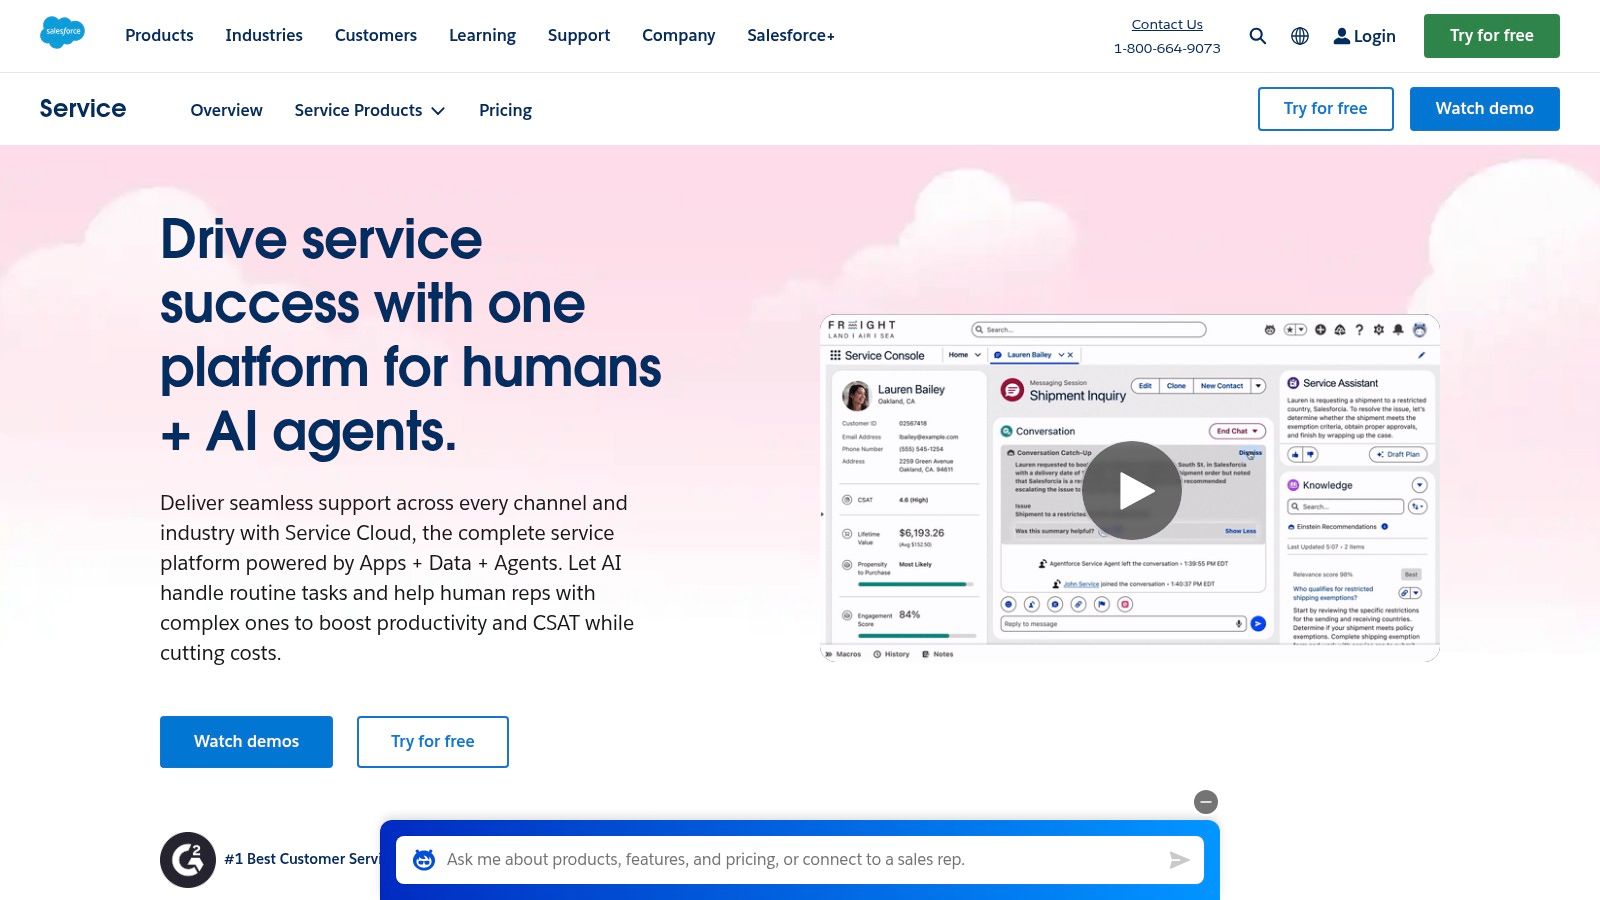Click the outlined Try for free header button

coord(1326,108)
